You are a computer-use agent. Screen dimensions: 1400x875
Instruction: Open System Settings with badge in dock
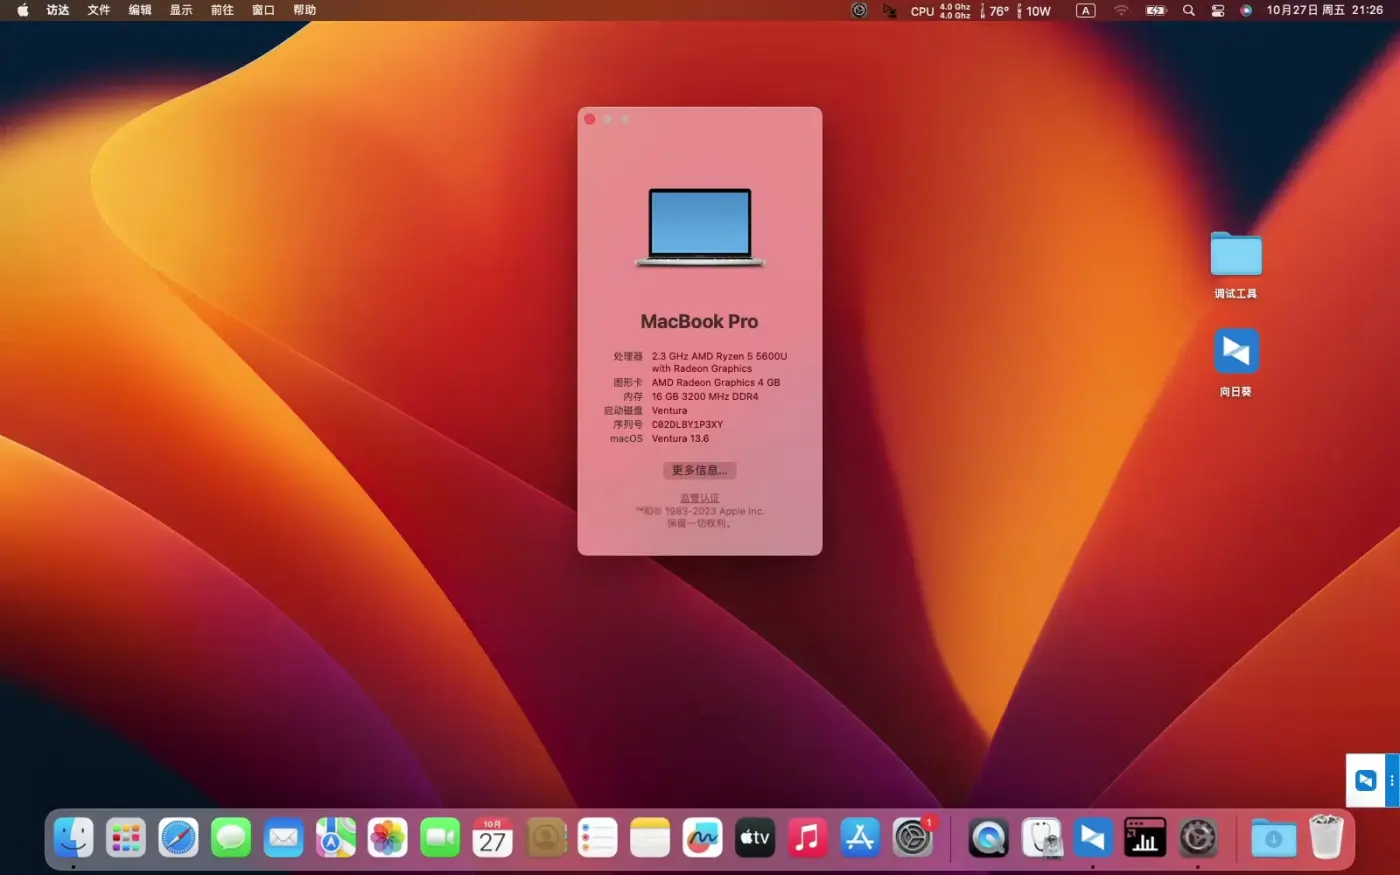(912, 838)
